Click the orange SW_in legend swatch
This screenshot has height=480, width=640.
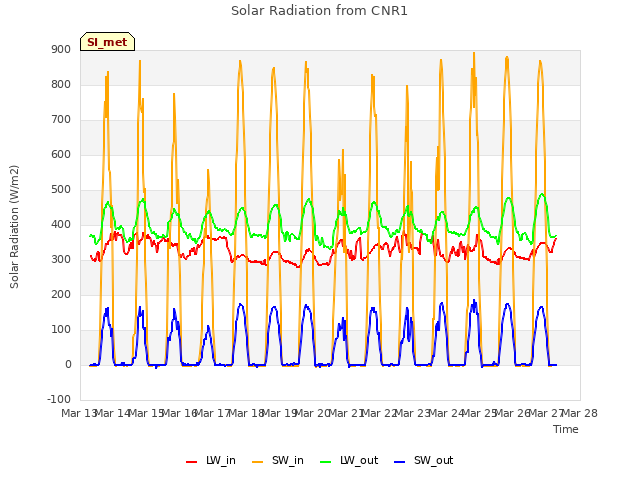coord(258,462)
